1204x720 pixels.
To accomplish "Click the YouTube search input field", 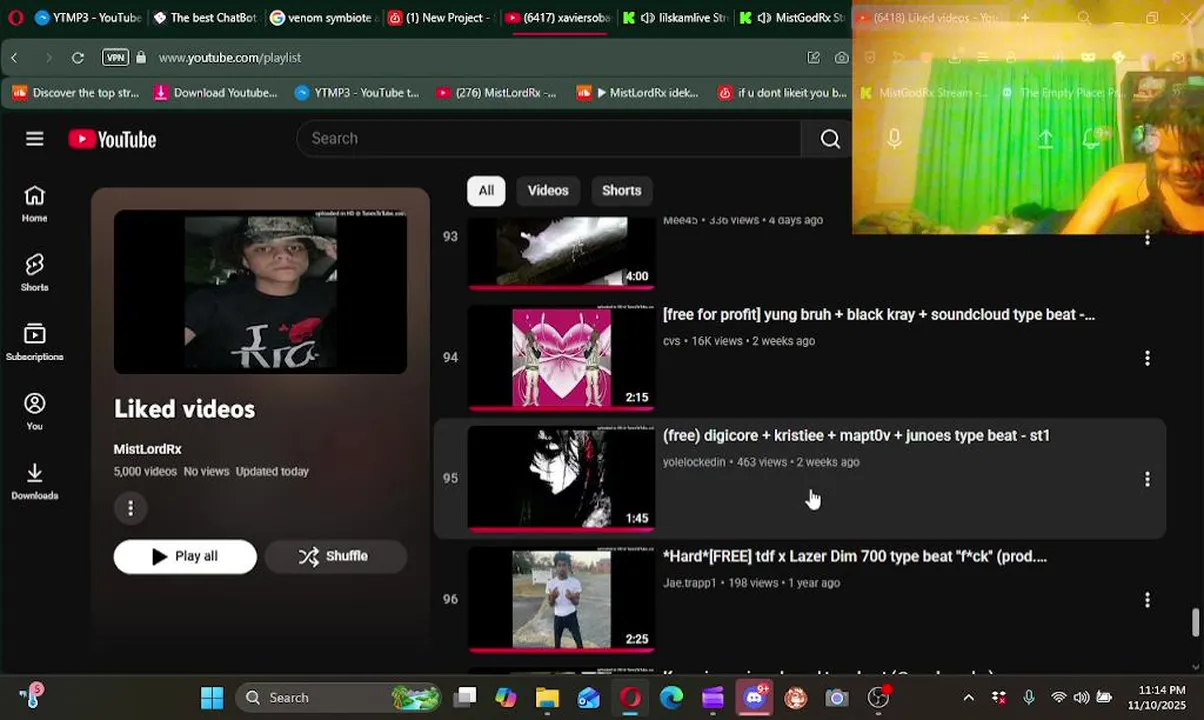I will (x=548, y=139).
